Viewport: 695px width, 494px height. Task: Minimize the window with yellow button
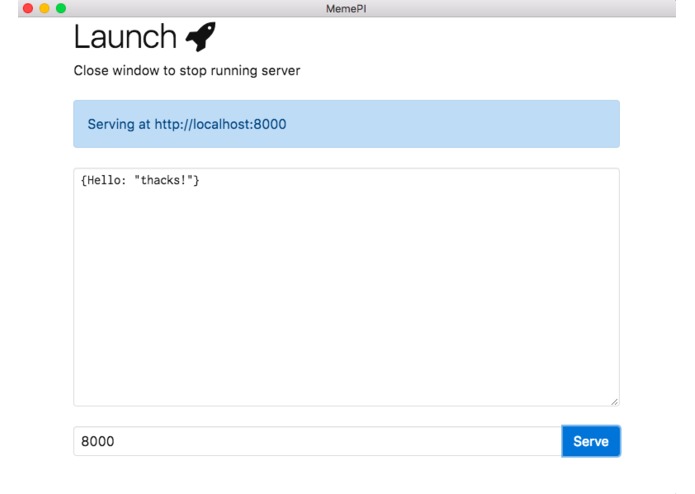pos(44,8)
